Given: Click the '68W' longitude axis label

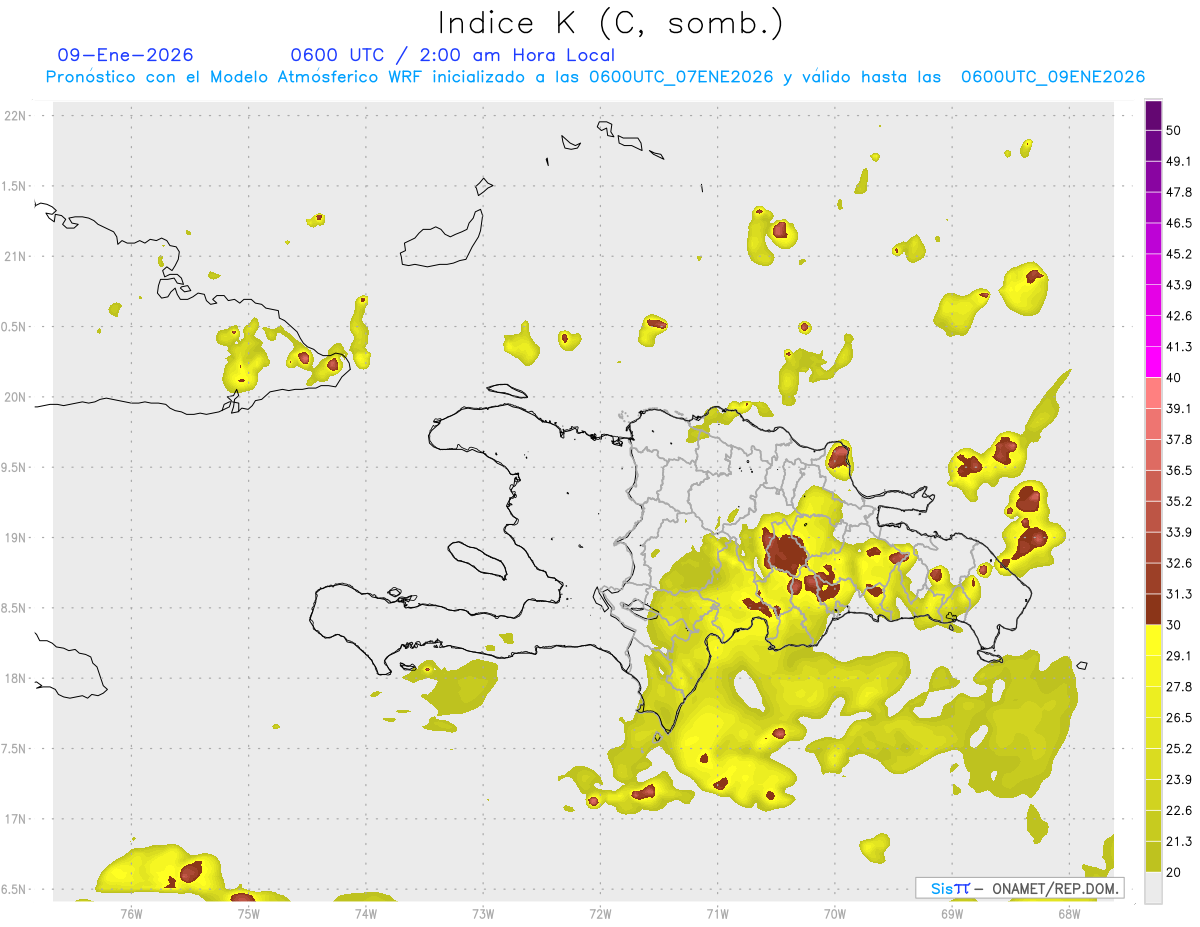Looking at the screenshot, I should pos(1068,913).
